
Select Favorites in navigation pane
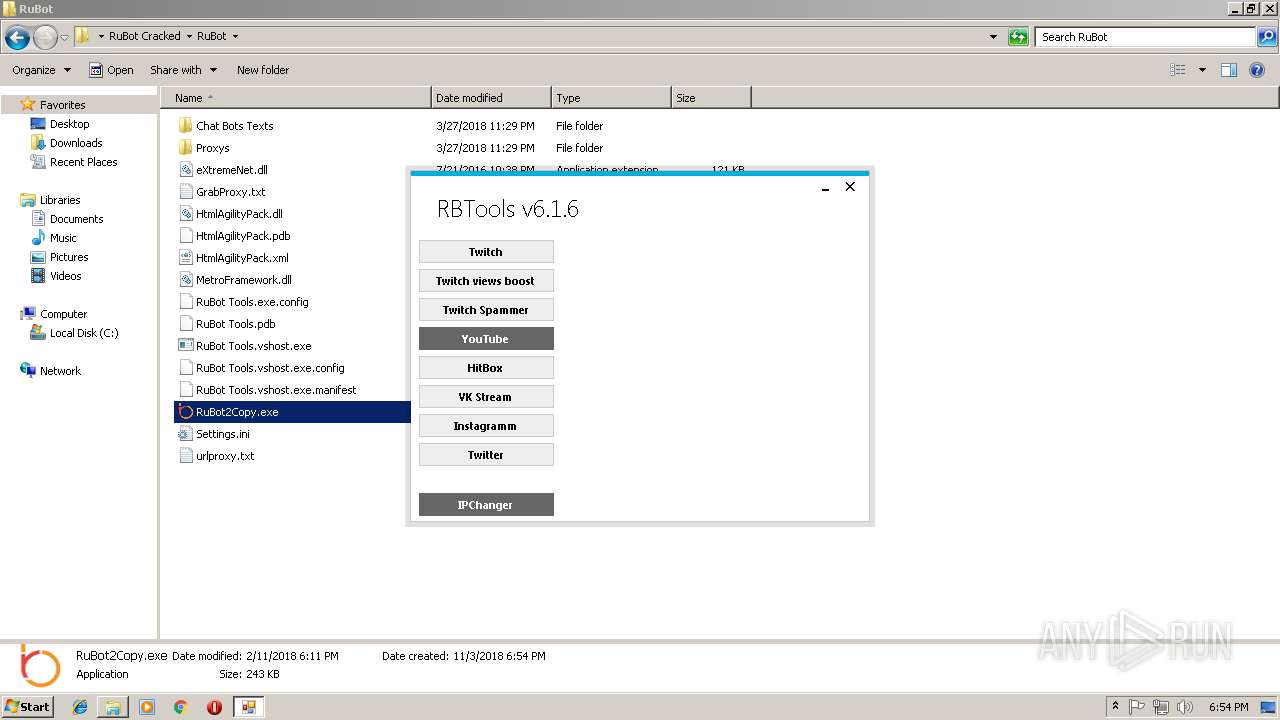[62, 105]
